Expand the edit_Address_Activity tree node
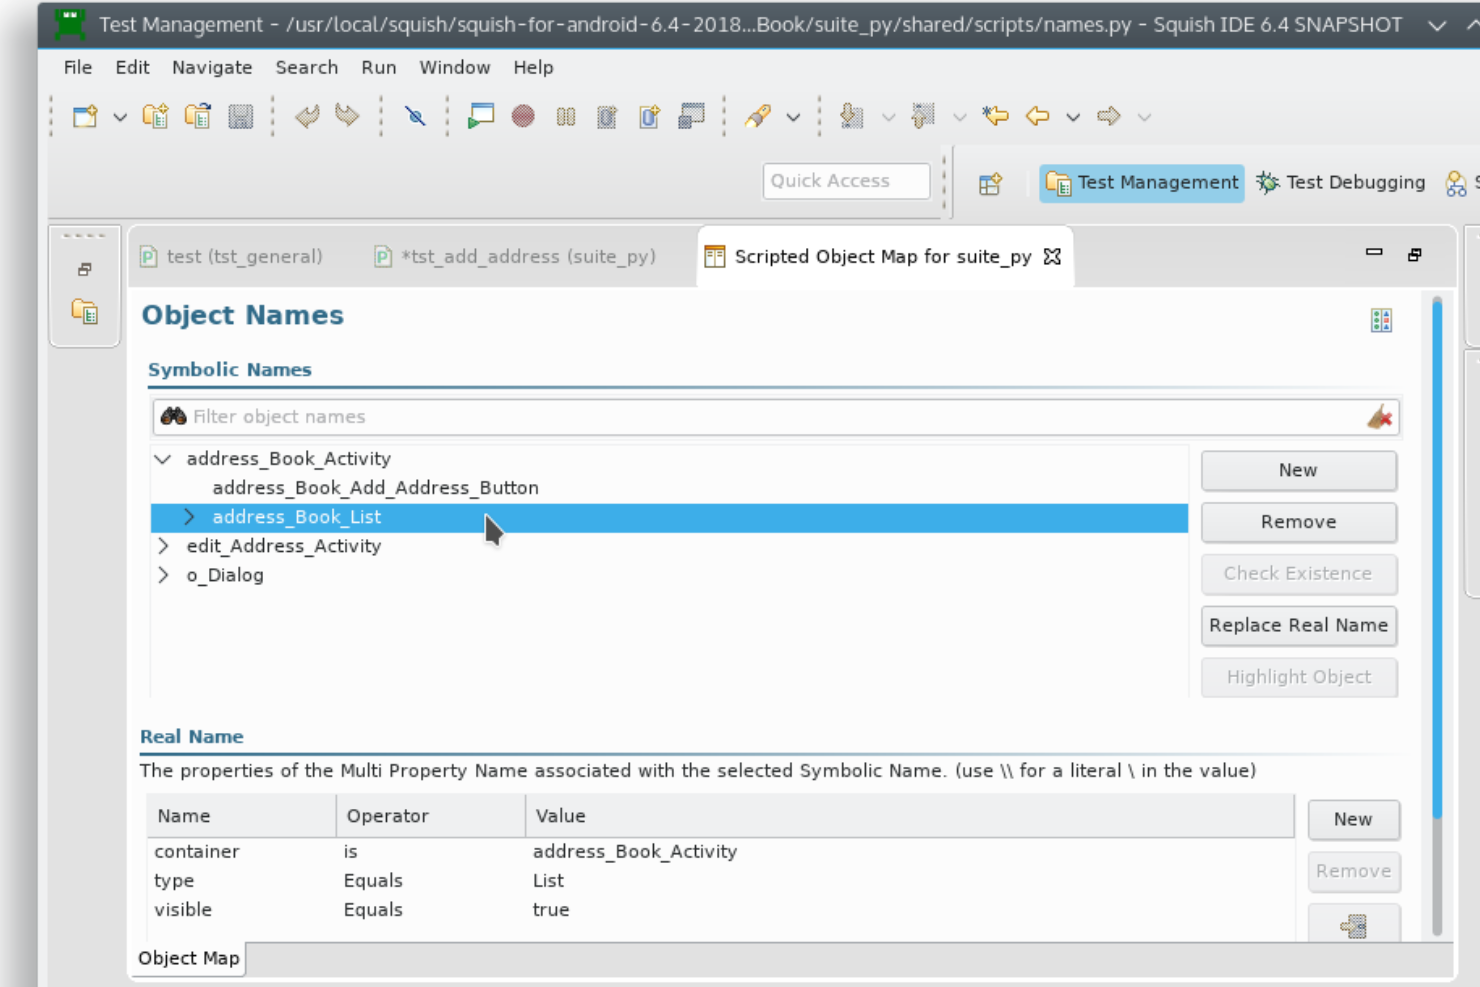The height and width of the screenshot is (987, 1480). (x=163, y=546)
